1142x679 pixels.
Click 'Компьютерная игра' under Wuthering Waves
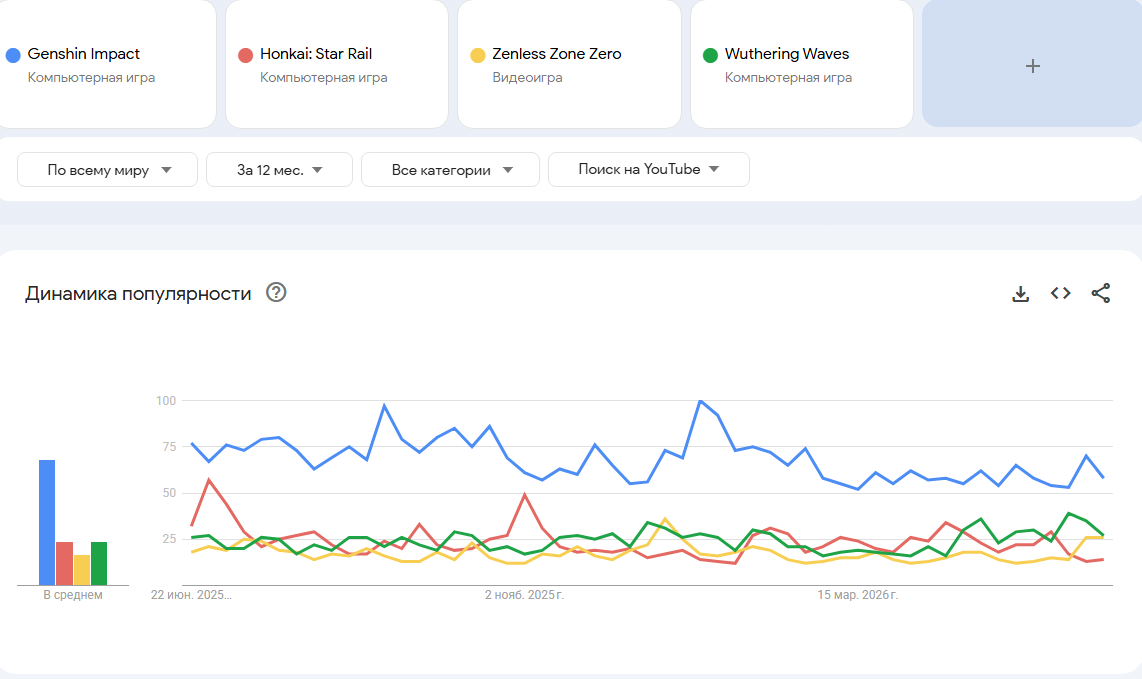click(788, 77)
